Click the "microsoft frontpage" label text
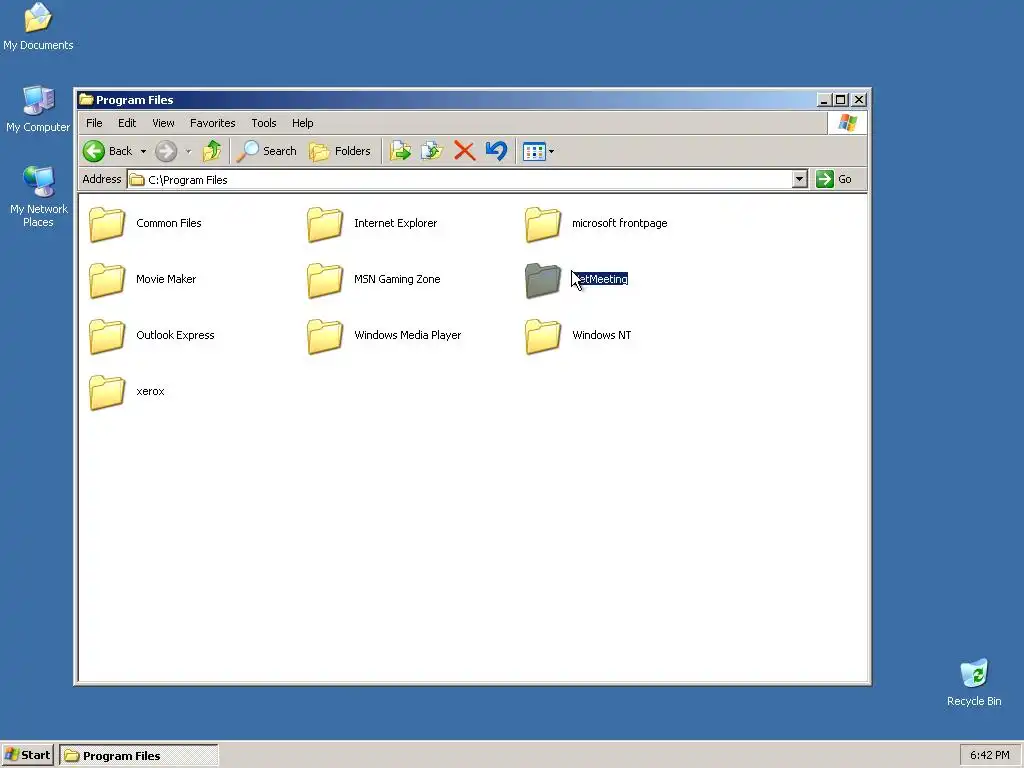Viewport: 1024px width, 768px height. coord(620,223)
